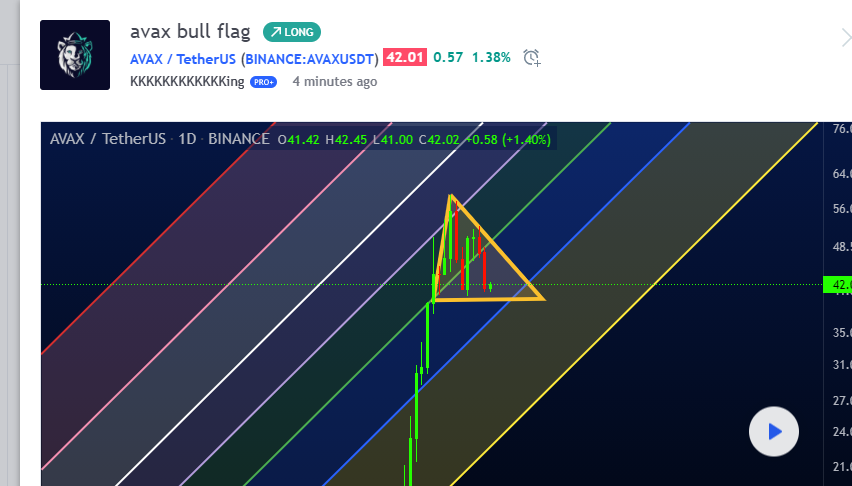
Task: Click the '4 minutes ago' timestamp
Action: tap(334, 82)
